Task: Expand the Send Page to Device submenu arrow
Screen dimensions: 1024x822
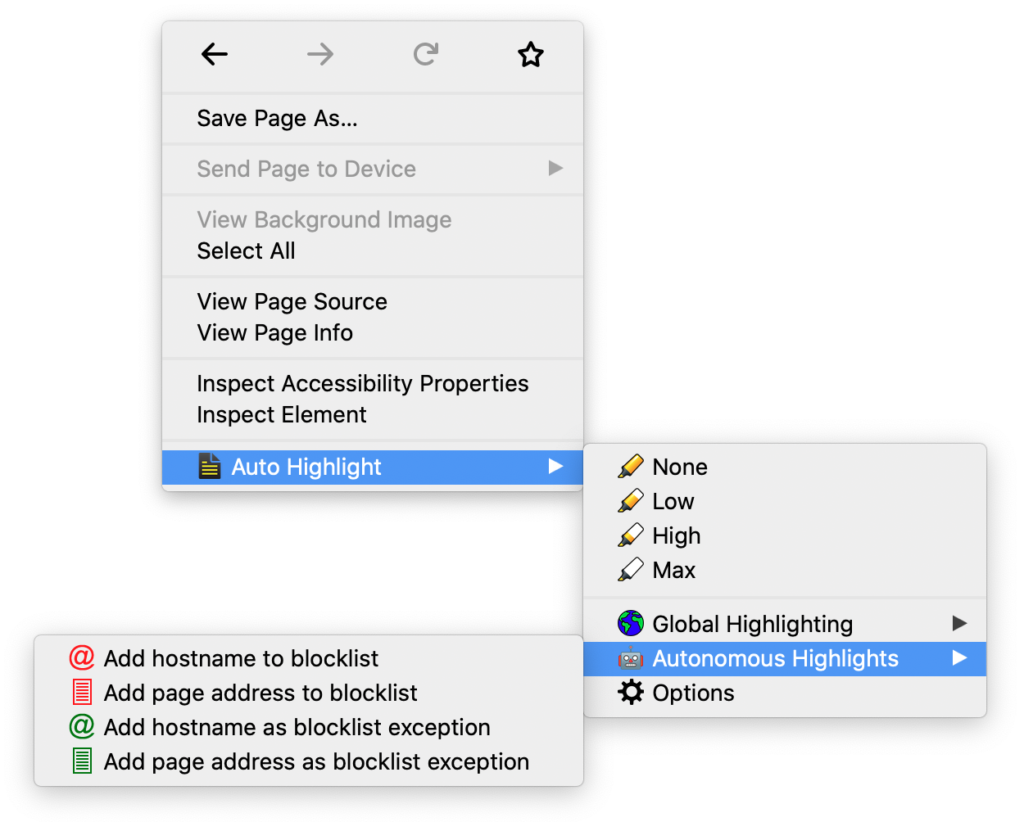Action: [x=555, y=168]
